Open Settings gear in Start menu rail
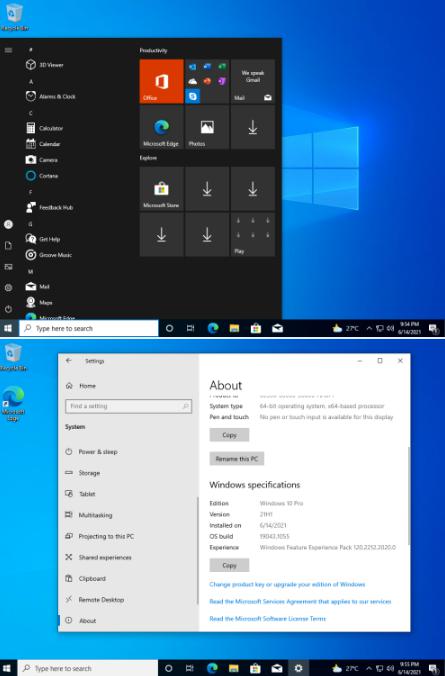The height and width of the screenshot is (676, 445). [x=8, y=288]
